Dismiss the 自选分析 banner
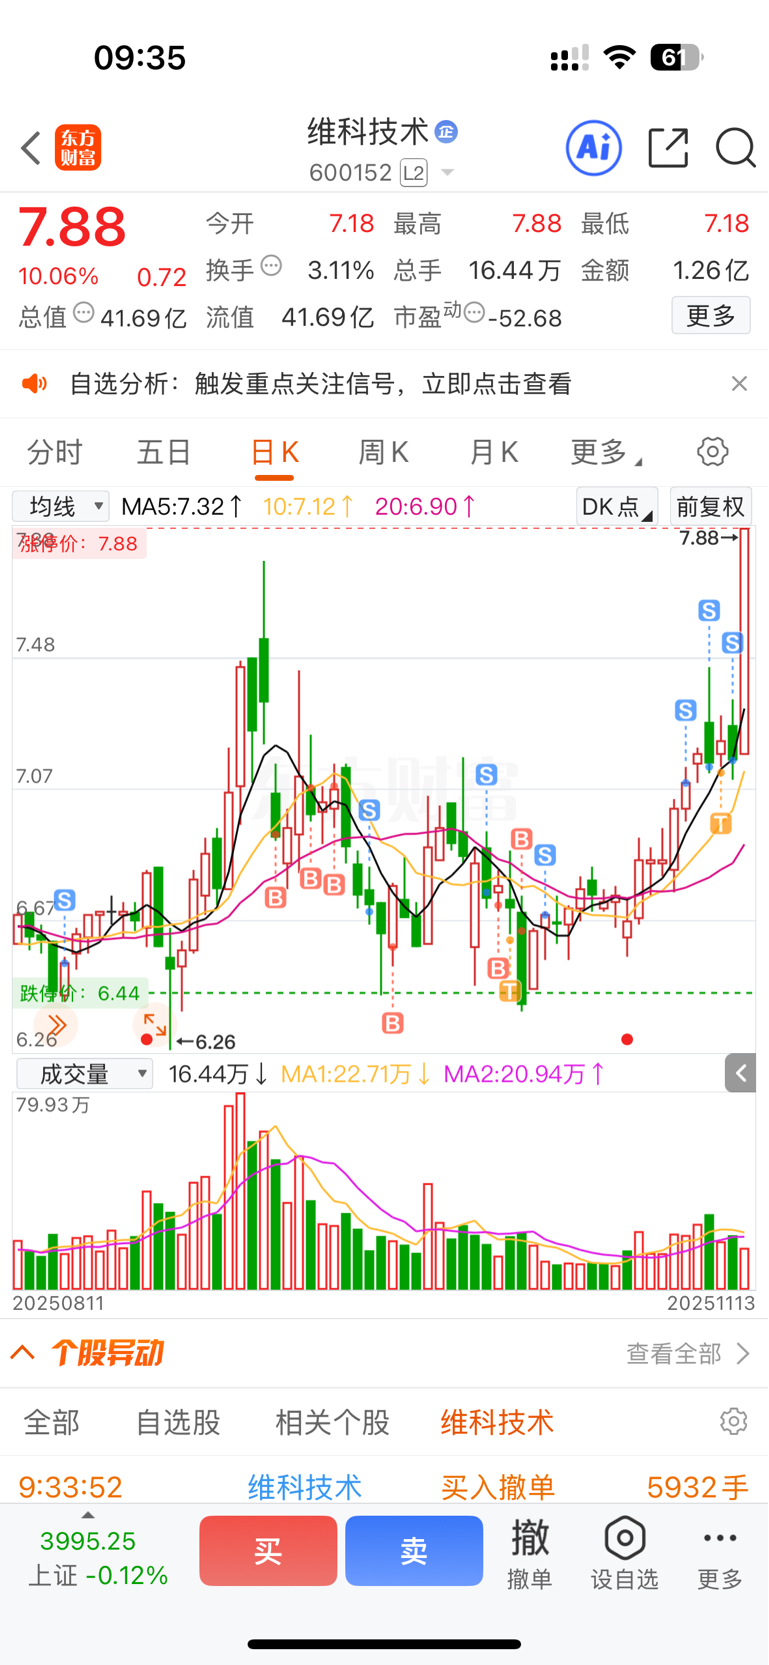This screenshot has width=769, height=1665. pos(739,384)
